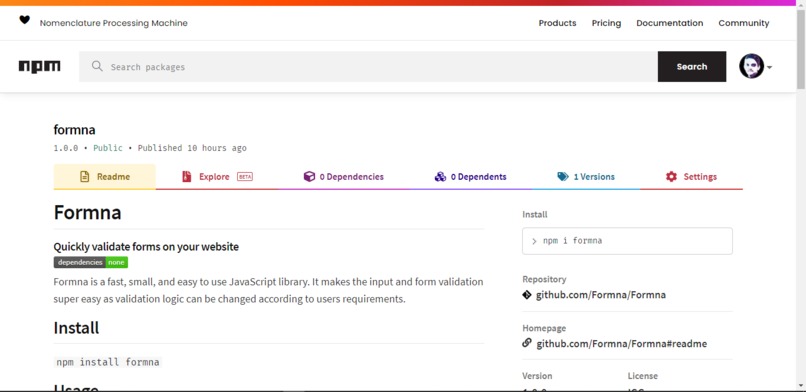Click the Explore file icon
The image size is (806, 392).
coord(187,177)
